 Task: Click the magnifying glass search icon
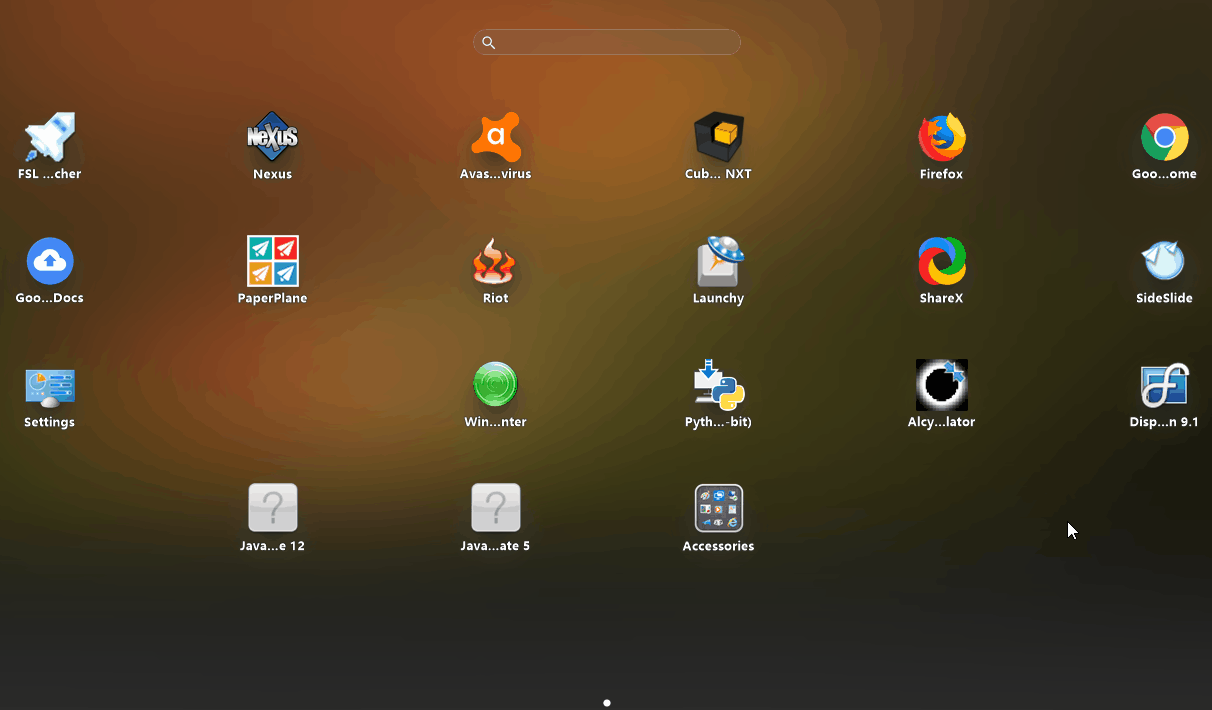coord(488,42)
